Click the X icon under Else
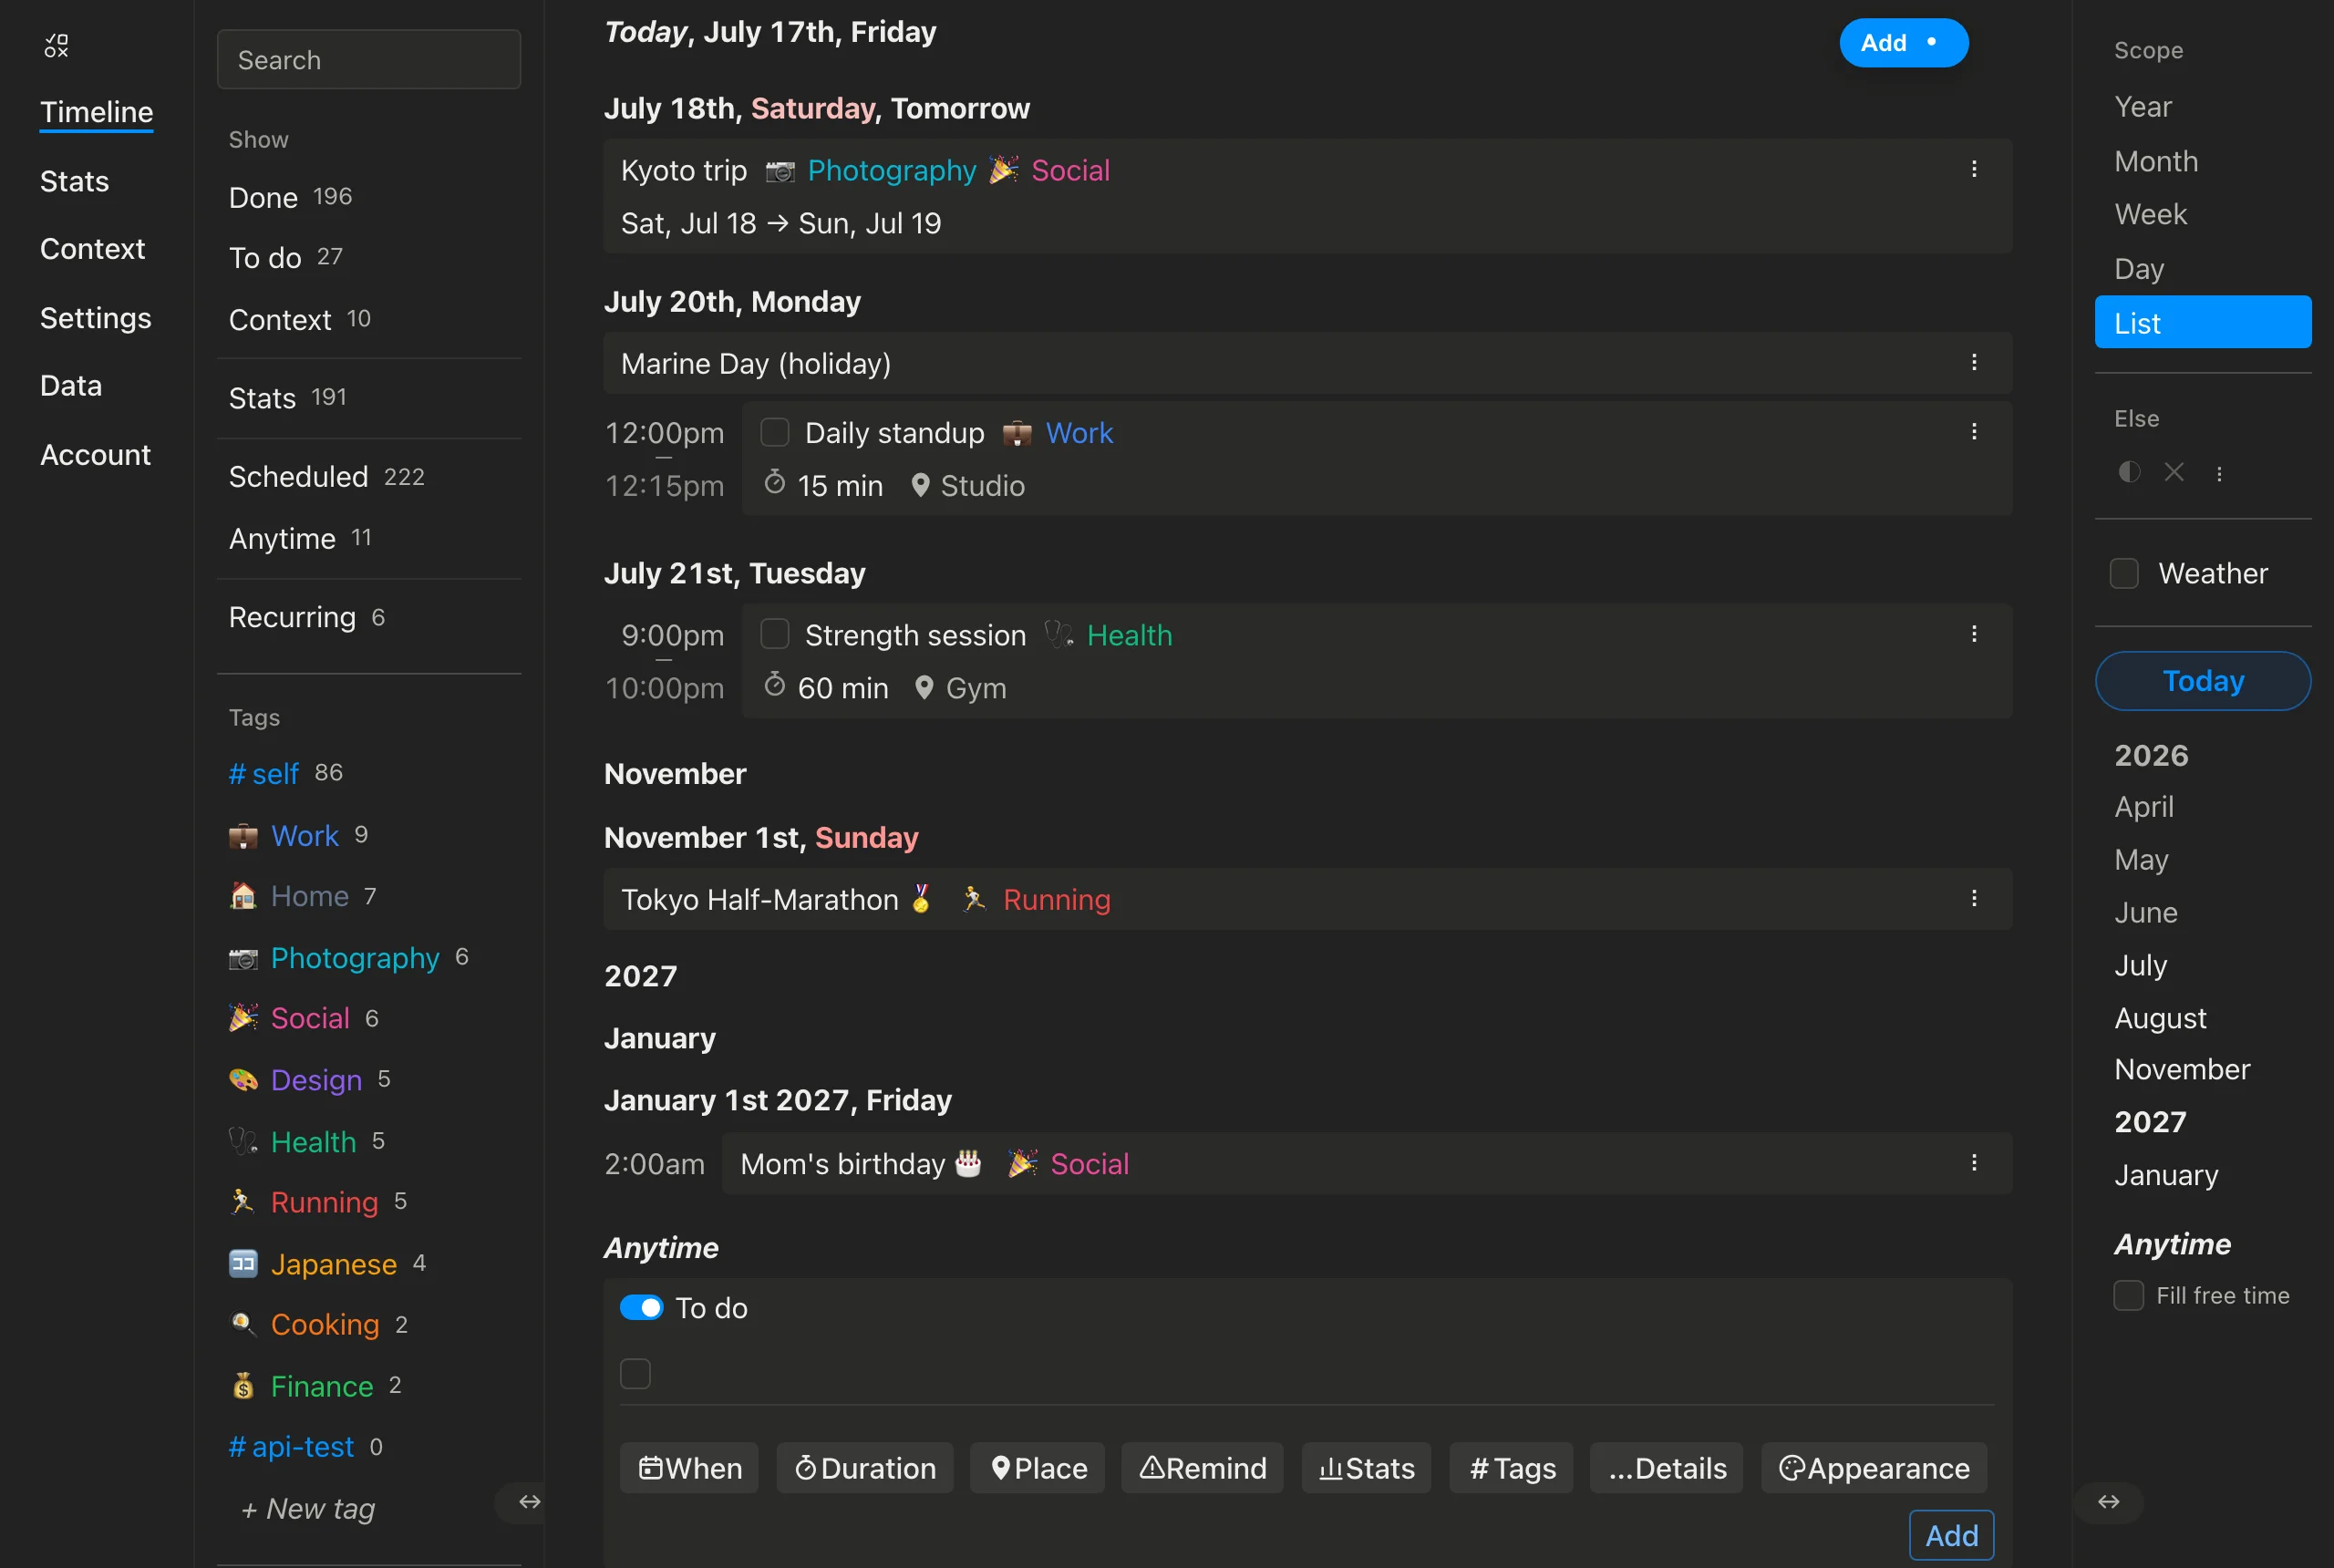 point(2174,472)
